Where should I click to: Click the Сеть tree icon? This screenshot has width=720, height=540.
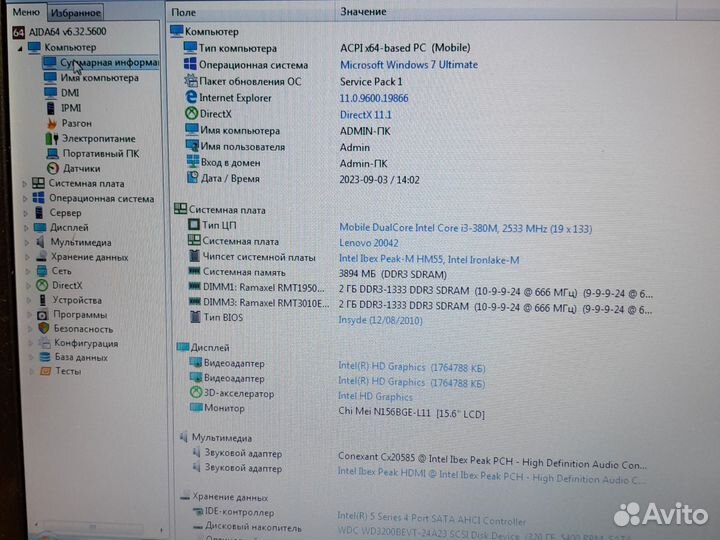point(42,270)
